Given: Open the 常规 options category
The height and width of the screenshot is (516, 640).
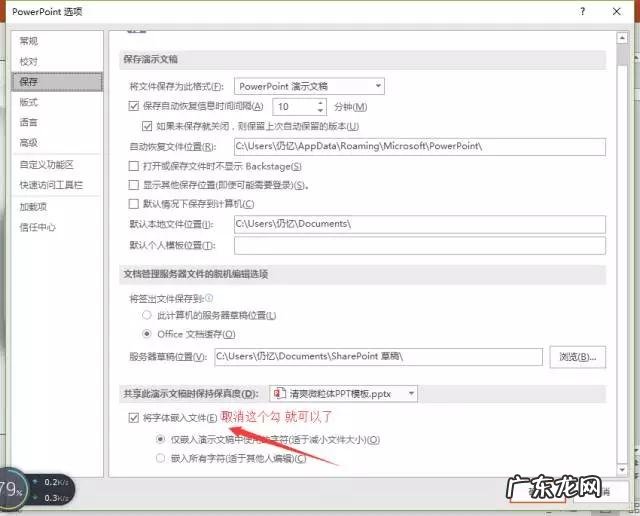Looking at the screenshot, I should 29,41.
